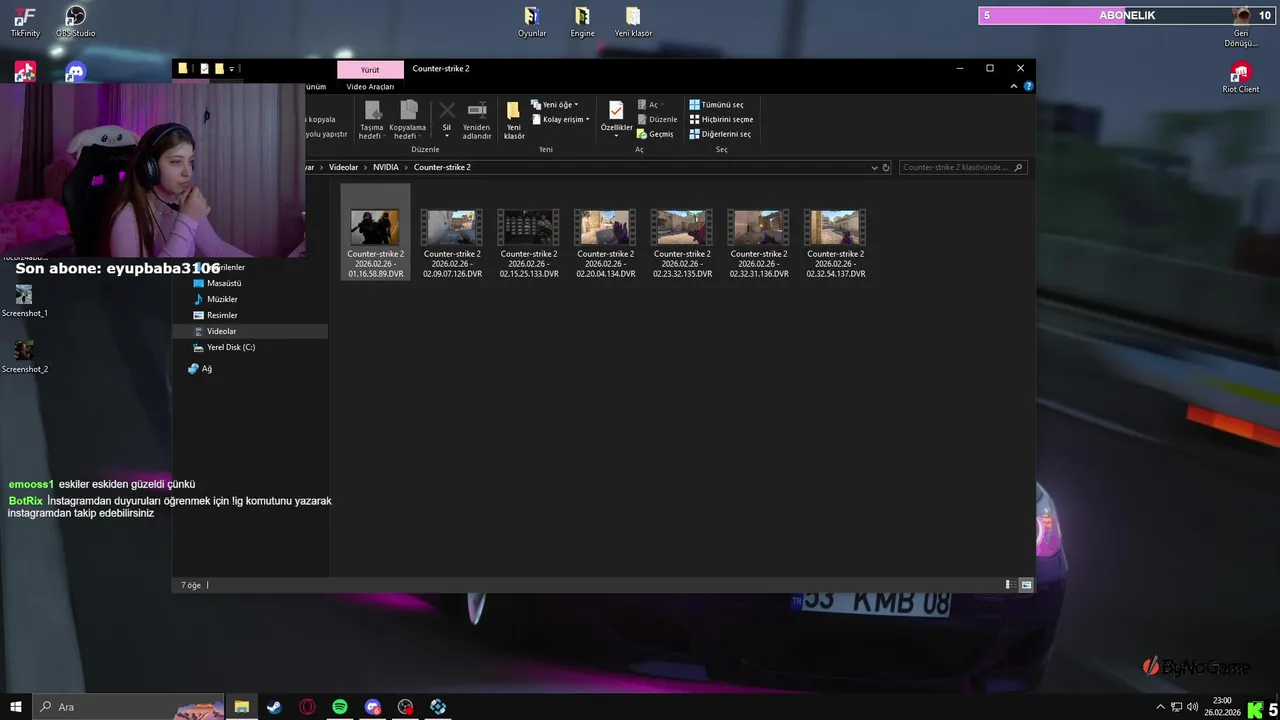Click the Videolar breadcrumb in address bar
Image resolution: width=1280 pixels, height=720 pixels.
(343, 167)
